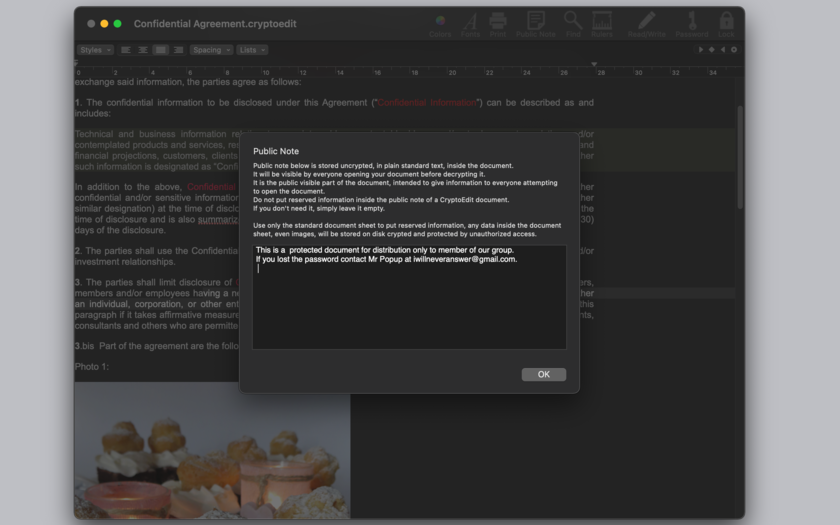Open the Public Note toolbar icon
The image size is (840, 525).
click(x=536, y=25)
